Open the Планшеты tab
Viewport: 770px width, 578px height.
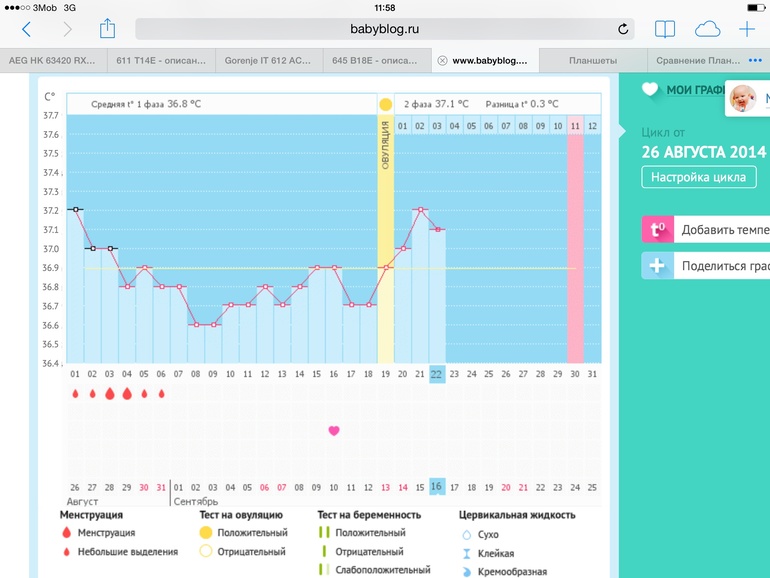point(592,60)
